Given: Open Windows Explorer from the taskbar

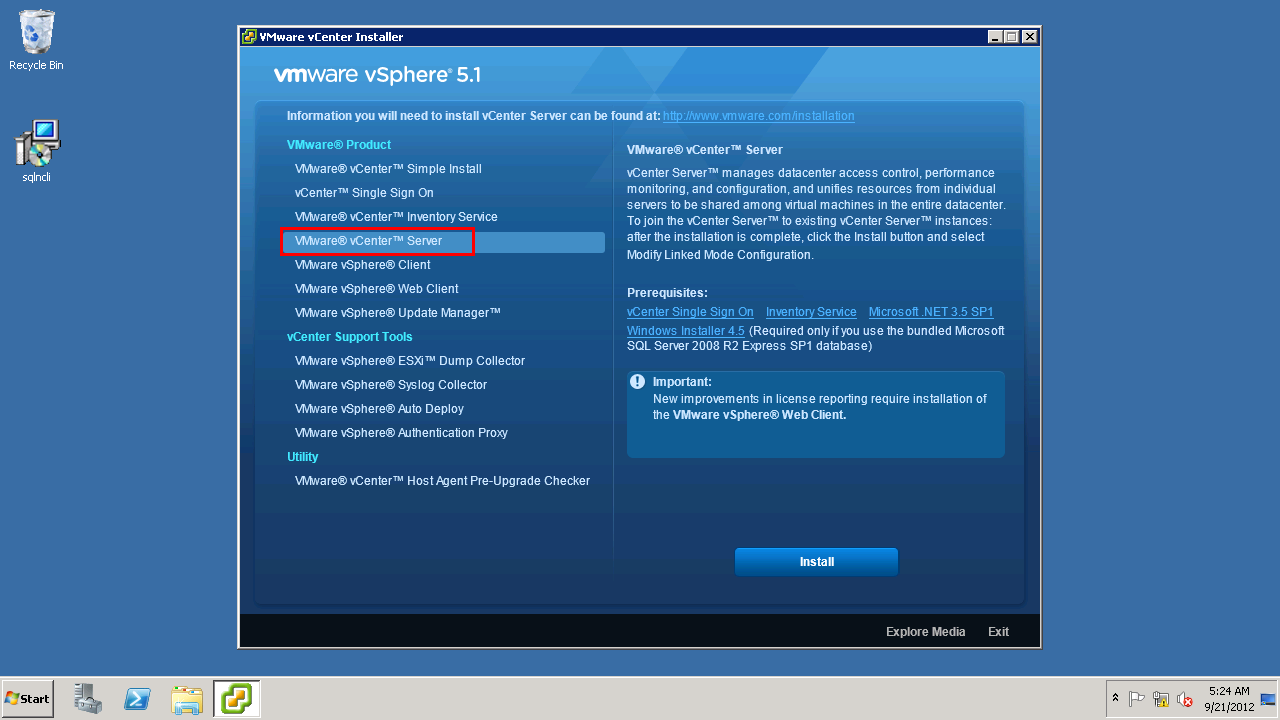Looking at the screenshot, I should click(x=187, y=699).
